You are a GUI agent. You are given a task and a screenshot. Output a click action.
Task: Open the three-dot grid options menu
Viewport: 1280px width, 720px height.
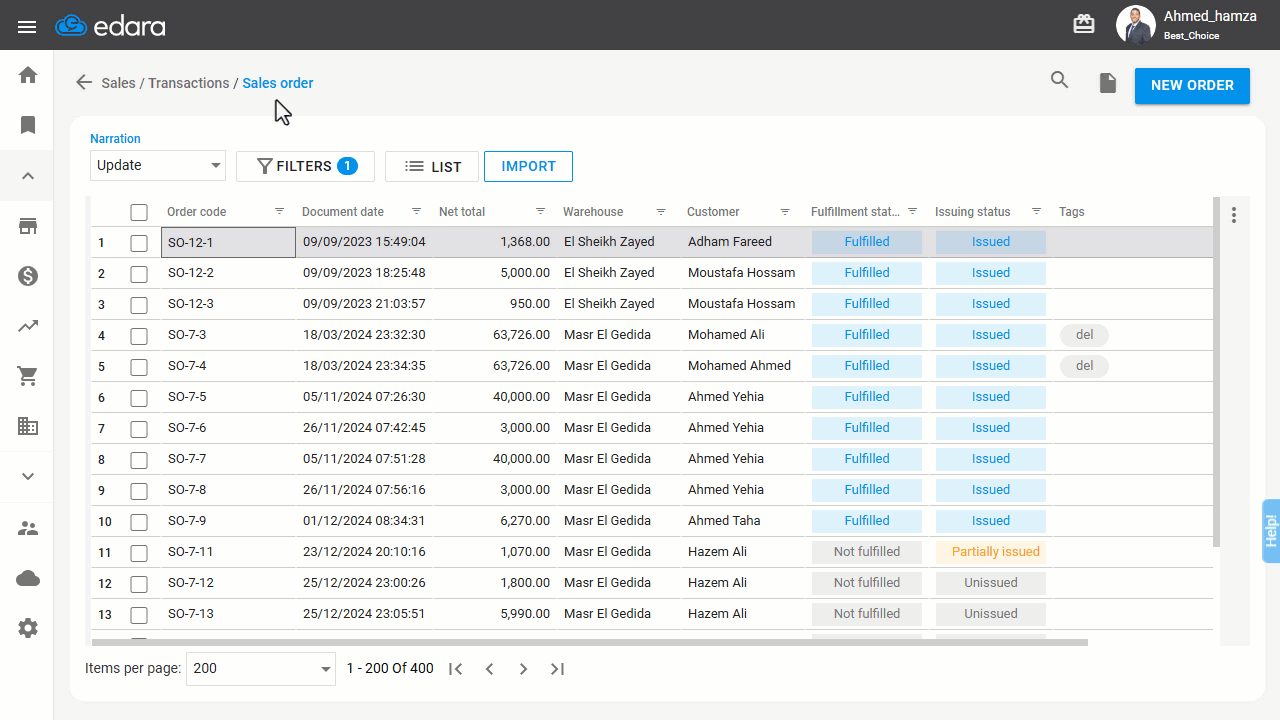coord(1234,215)
